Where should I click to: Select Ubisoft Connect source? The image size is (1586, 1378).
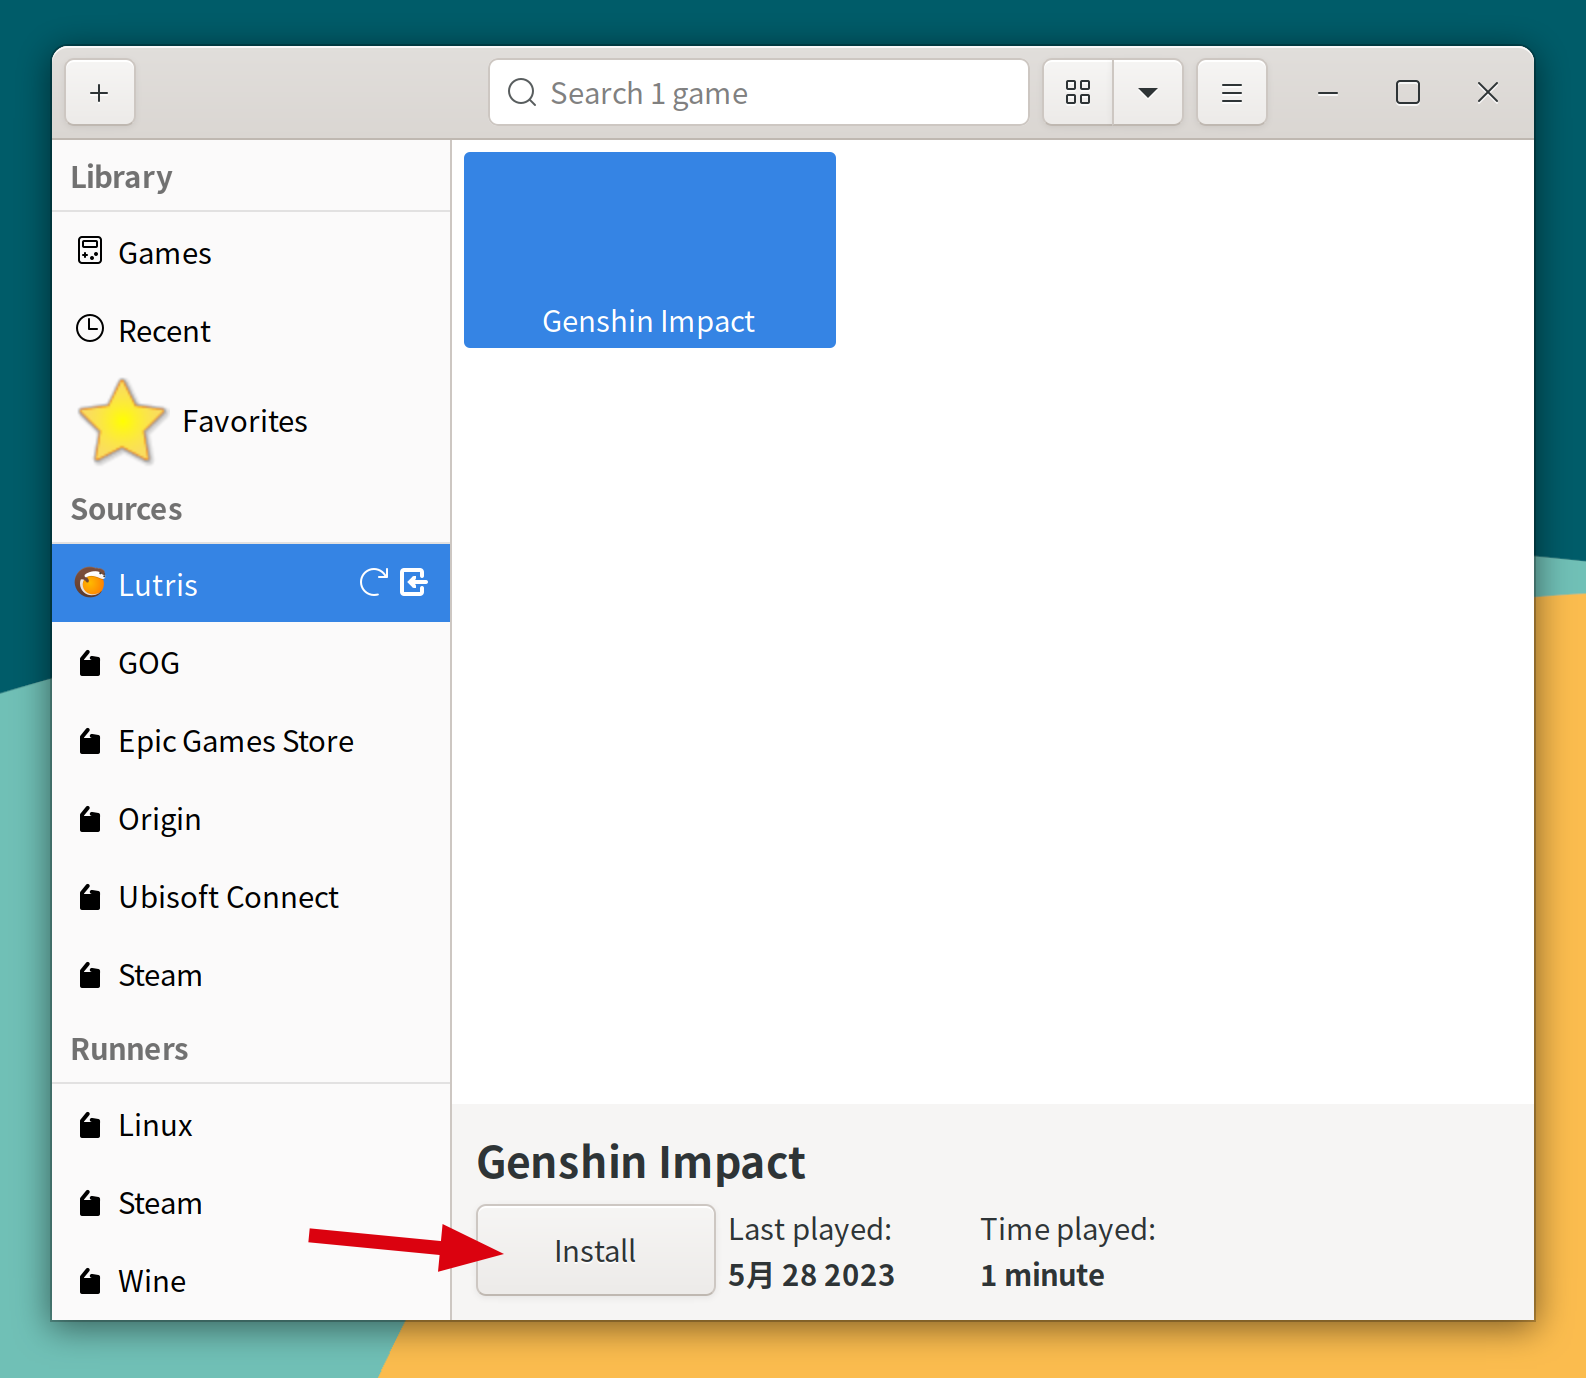[x=251, y=897]
